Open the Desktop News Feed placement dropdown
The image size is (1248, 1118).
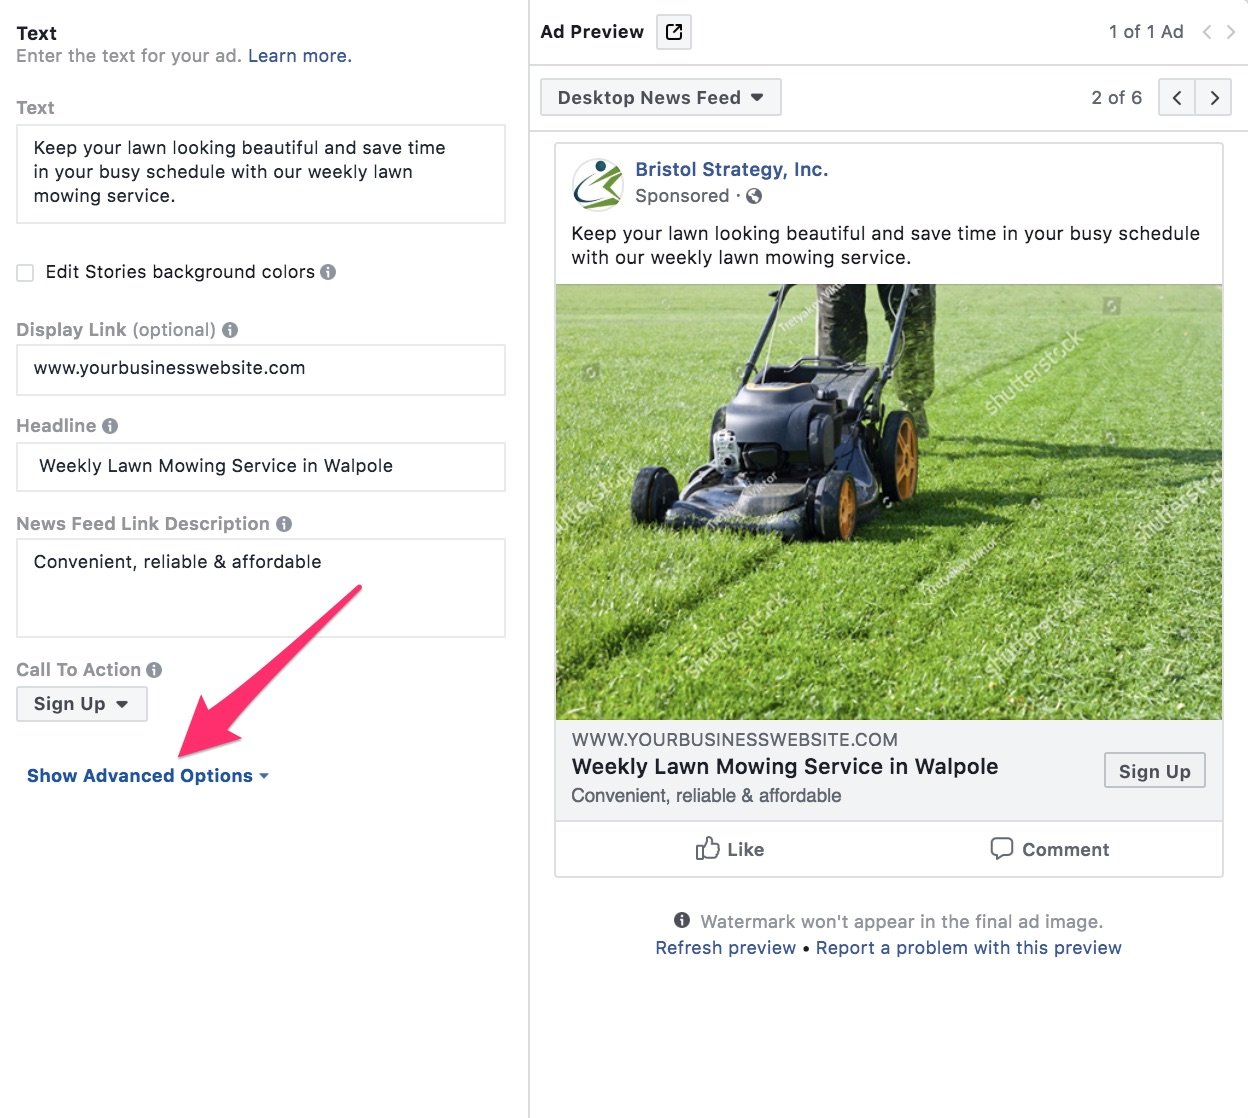660,97
